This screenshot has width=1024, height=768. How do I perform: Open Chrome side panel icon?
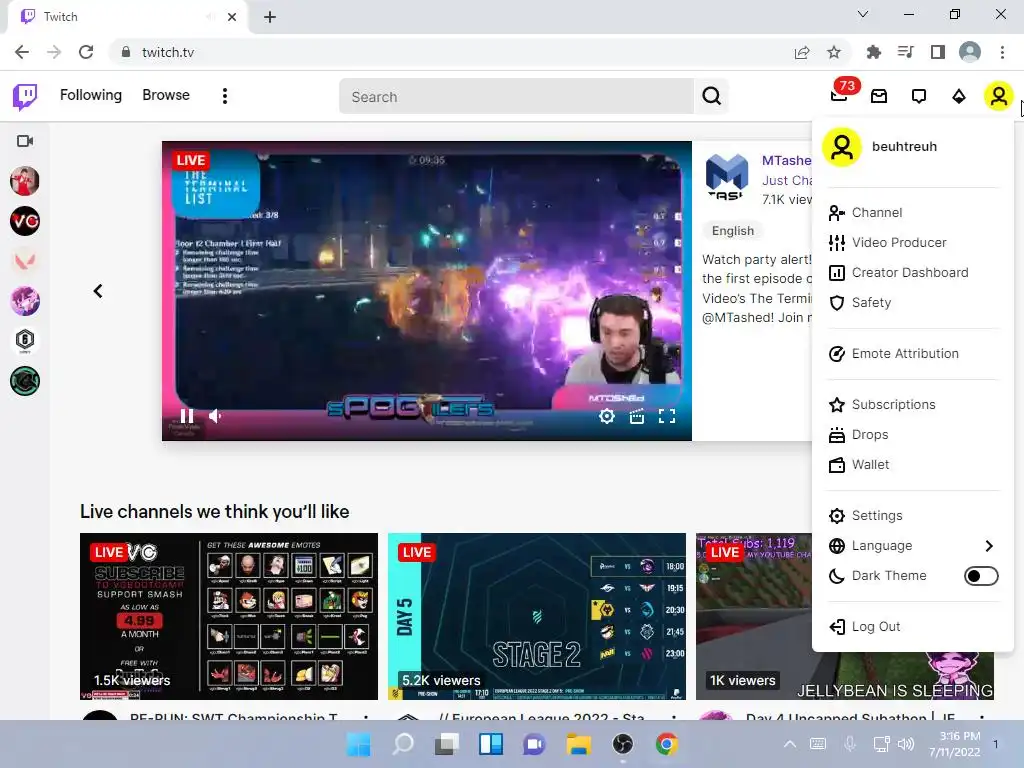(938, 52)
